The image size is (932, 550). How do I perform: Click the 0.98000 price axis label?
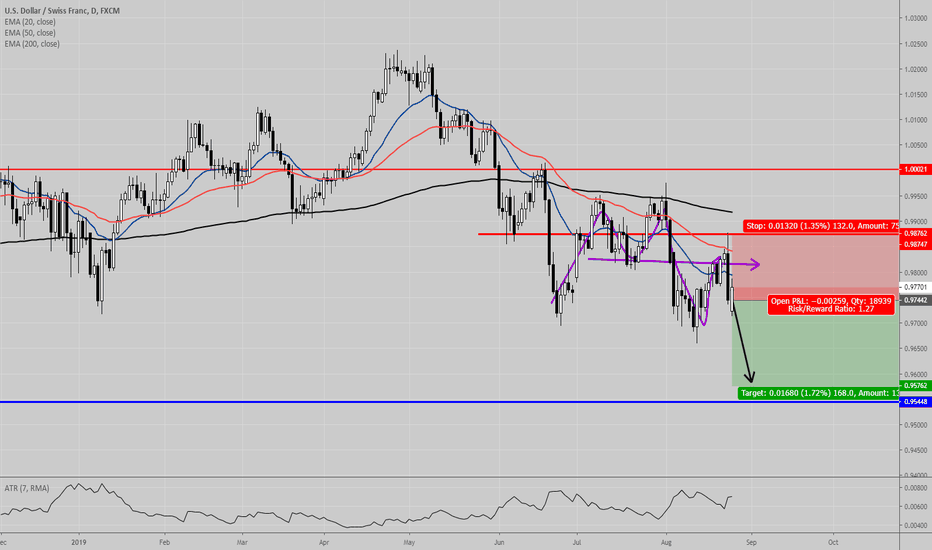[915, 272]
